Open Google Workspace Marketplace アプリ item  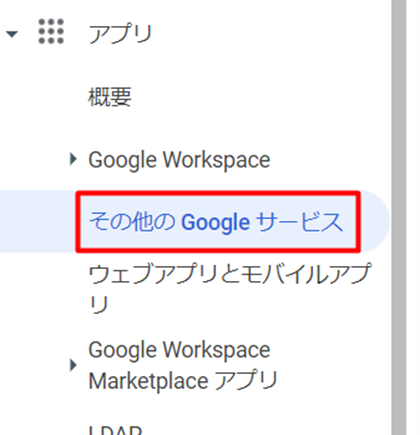183,365
